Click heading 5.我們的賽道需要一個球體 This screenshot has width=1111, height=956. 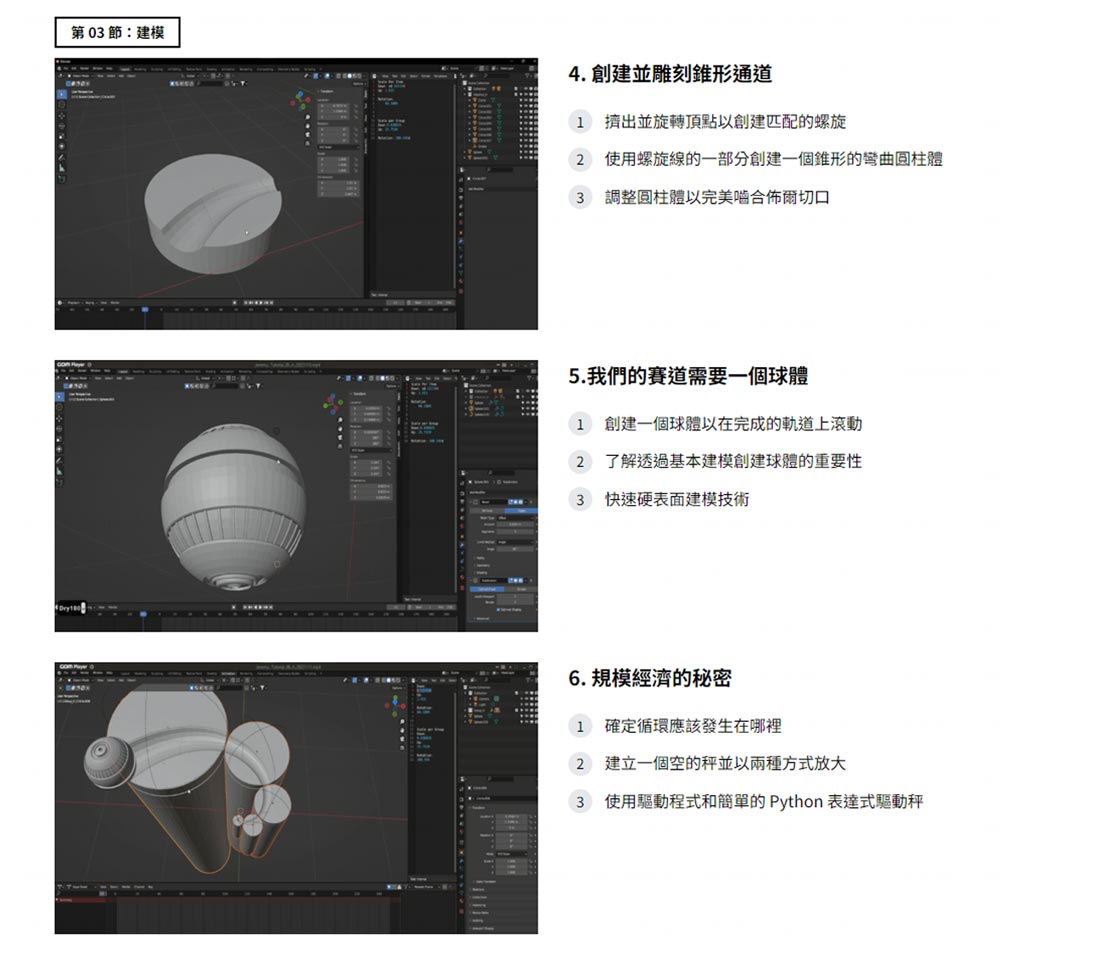(x=688, y=376)
